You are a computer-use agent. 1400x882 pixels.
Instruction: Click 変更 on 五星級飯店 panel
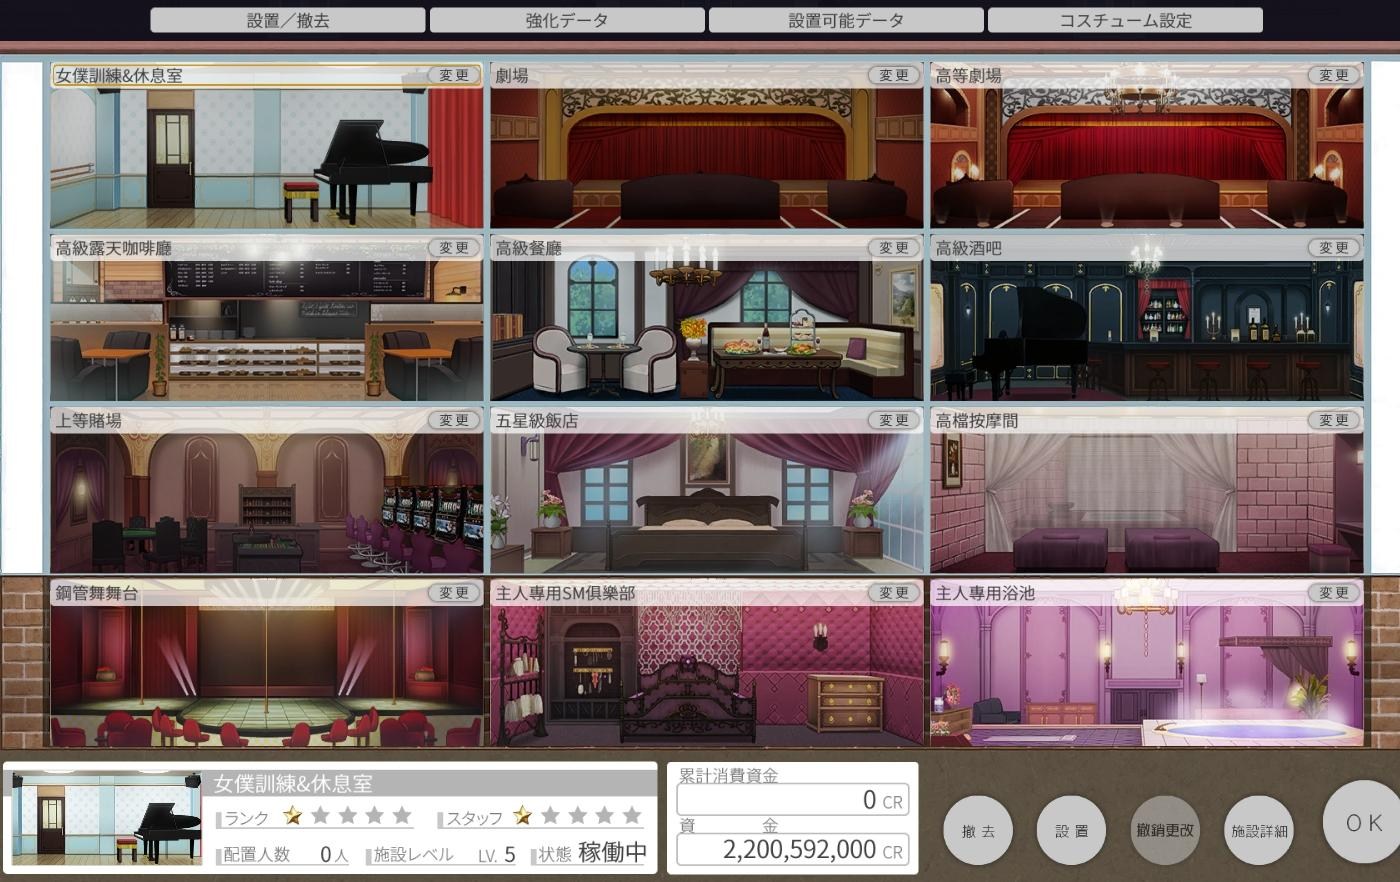coord(893,421)
